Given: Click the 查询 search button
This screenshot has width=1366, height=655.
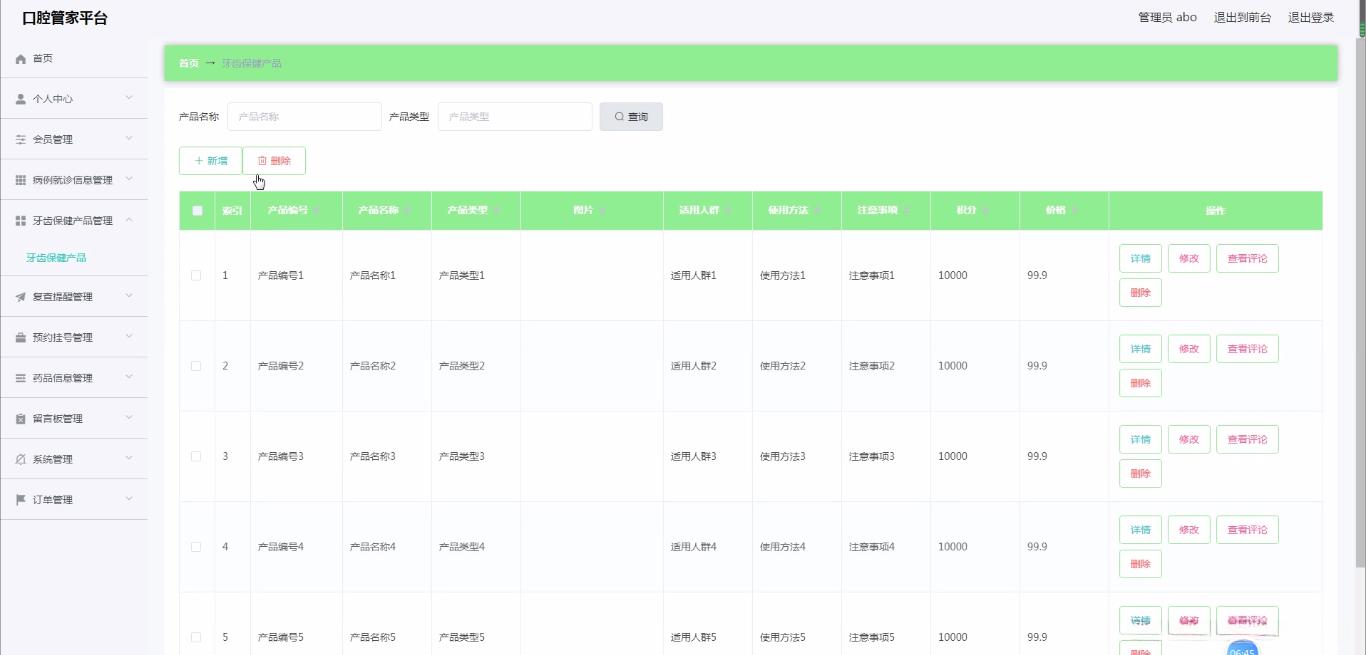Looking at the screenshot, I should click(x=631, y=117).
